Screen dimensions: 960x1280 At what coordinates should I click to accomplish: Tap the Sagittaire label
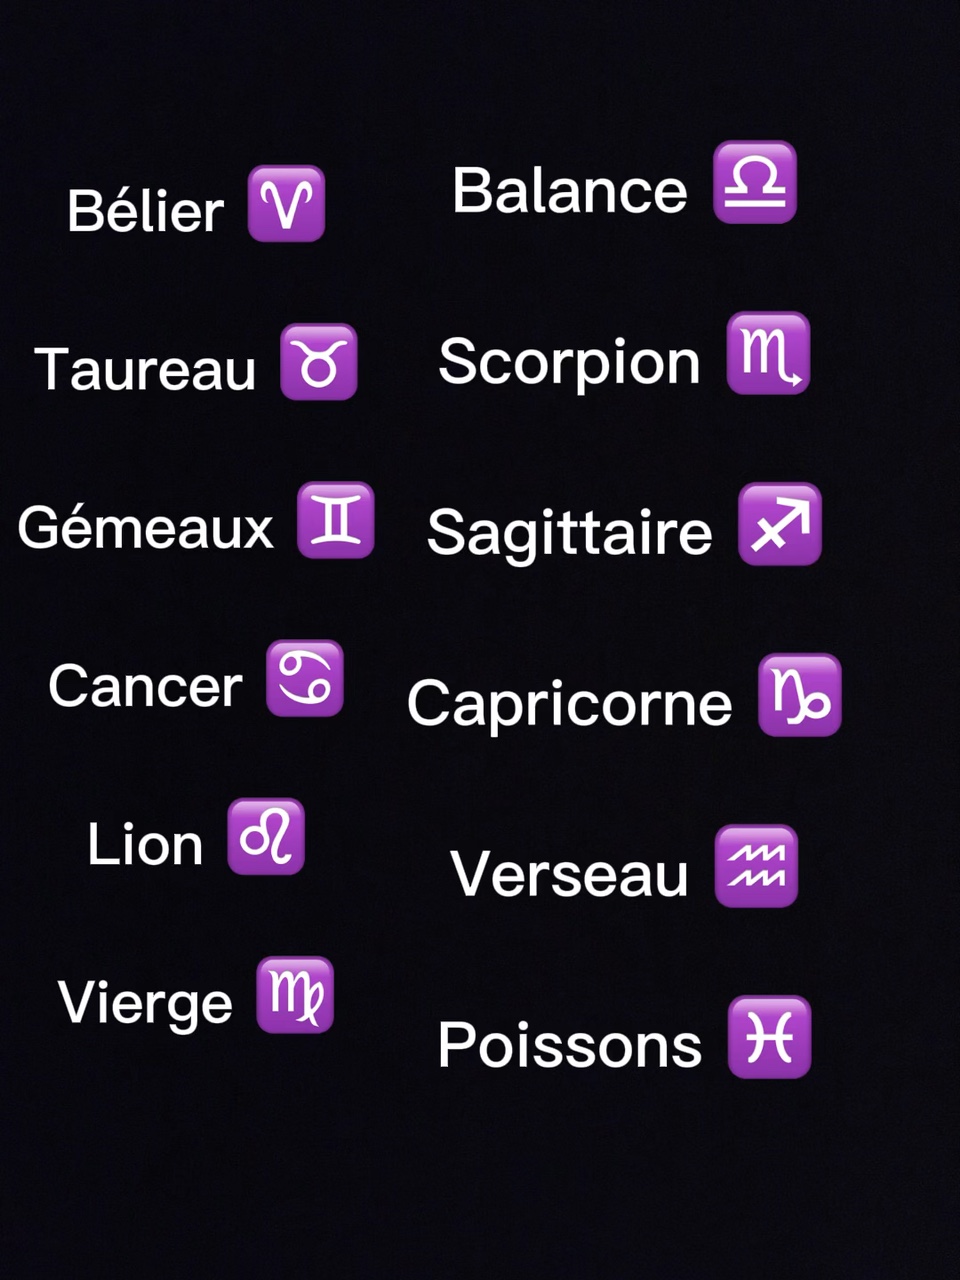pos(569,532)
